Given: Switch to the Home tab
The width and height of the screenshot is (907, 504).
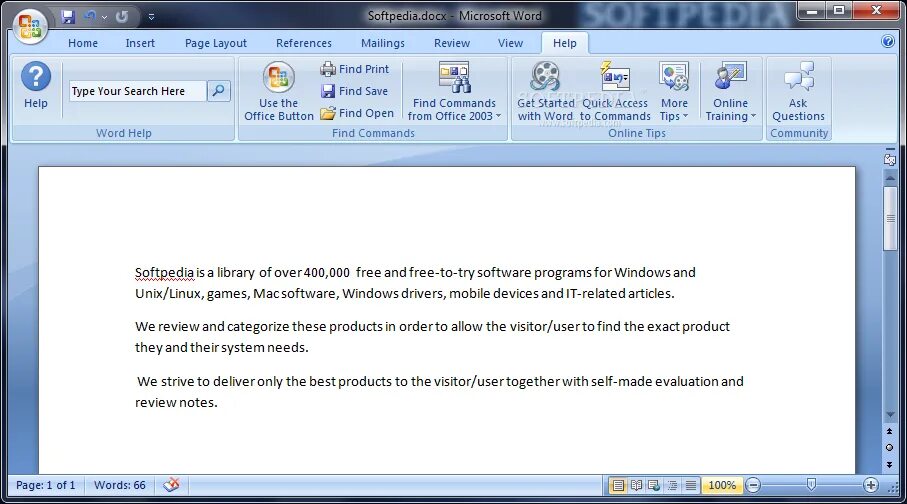Looking at the screenshot, I should [x=83, y=43].
